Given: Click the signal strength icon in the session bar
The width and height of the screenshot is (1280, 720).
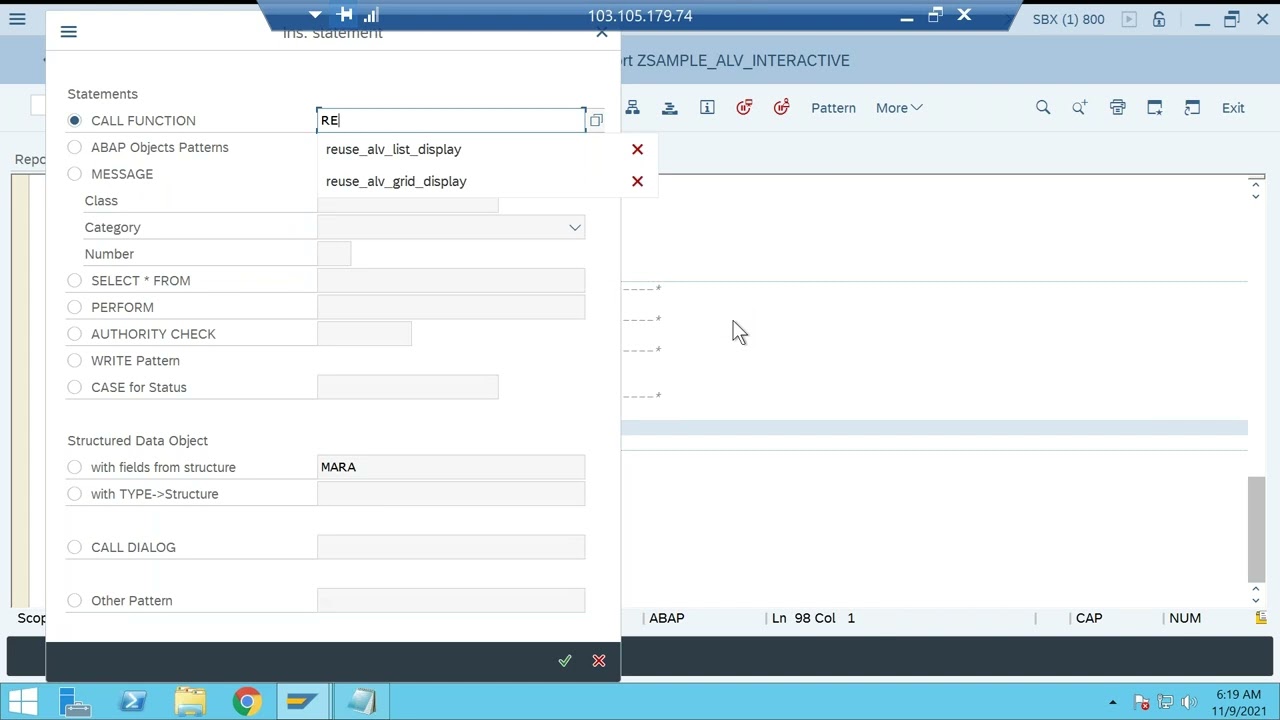Looking at the screenshot, I should click(x=371, y=15).
